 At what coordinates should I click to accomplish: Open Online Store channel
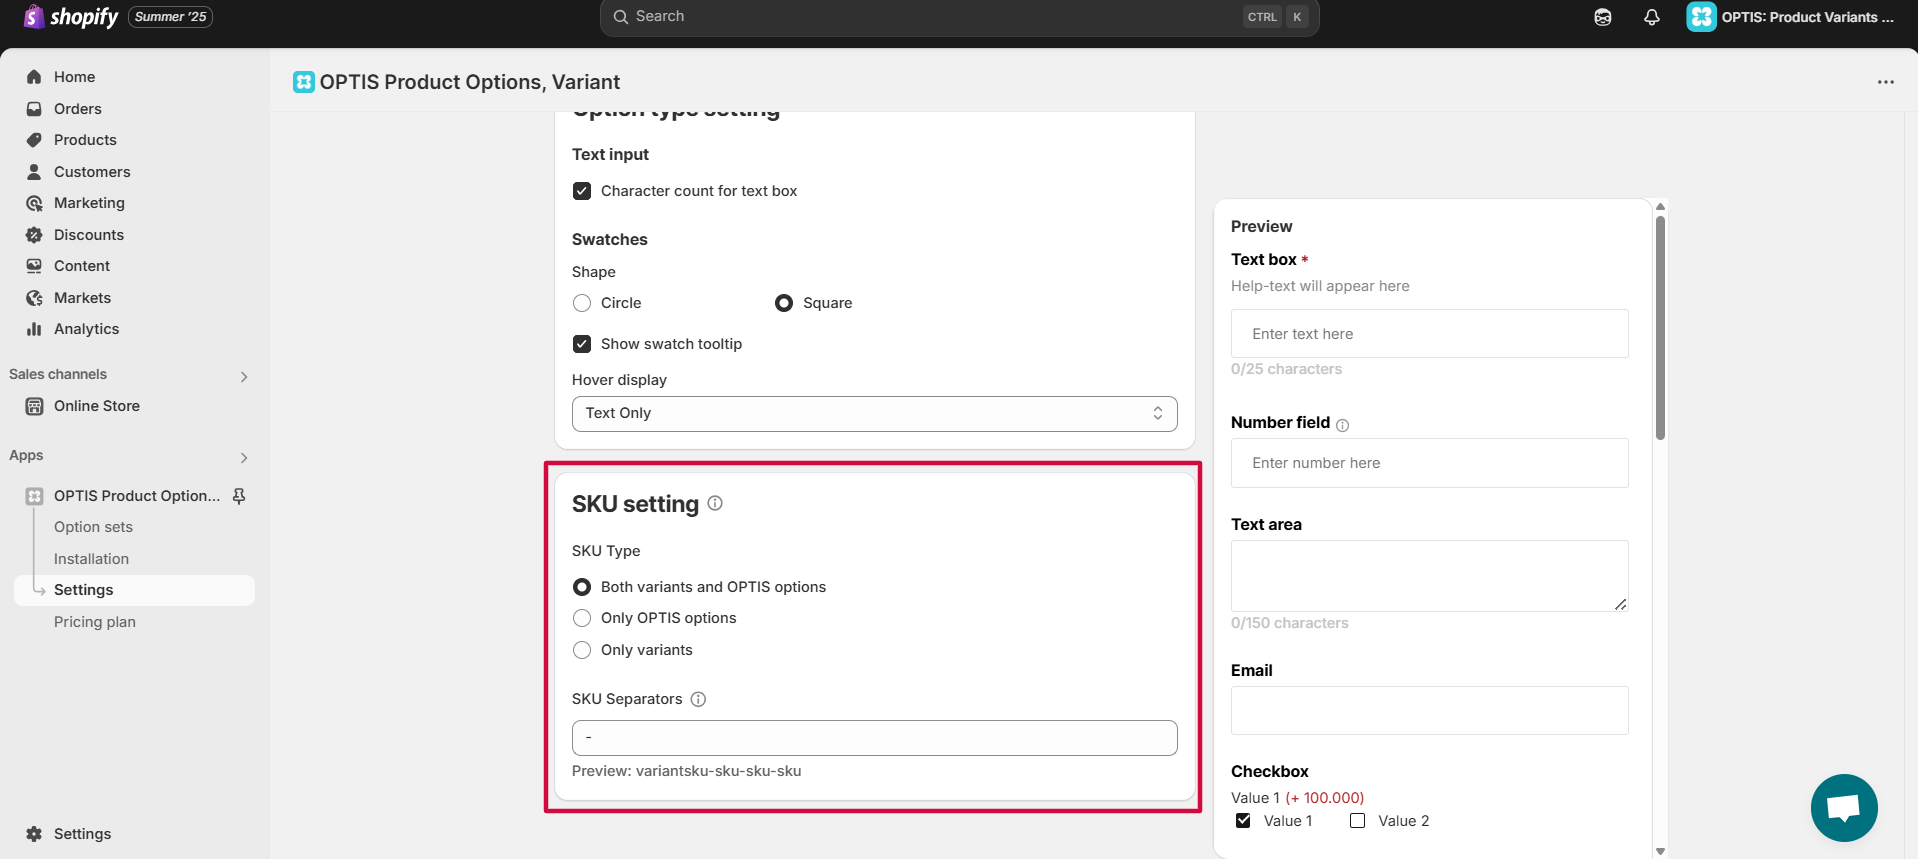(x=97, y=406)
